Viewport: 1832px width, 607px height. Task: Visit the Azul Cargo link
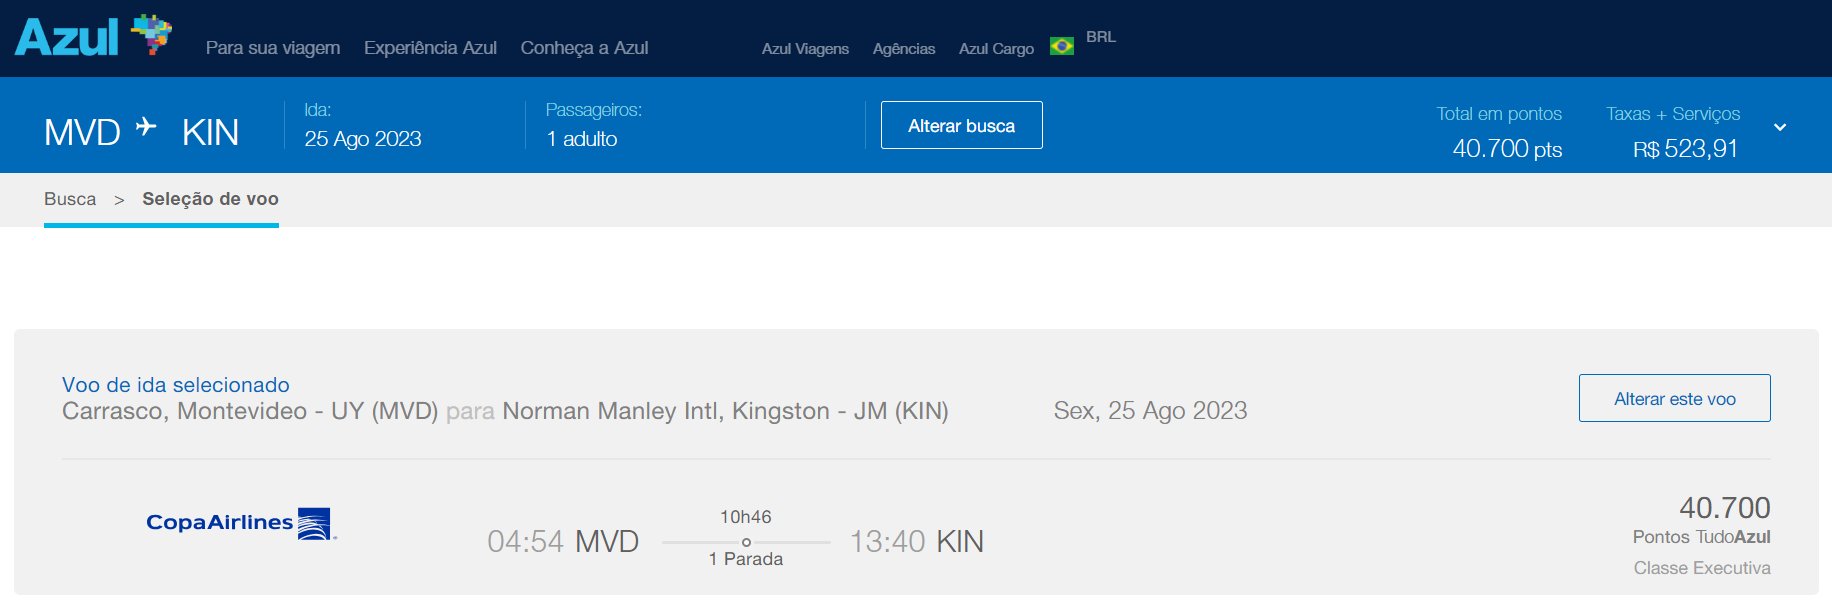pos(996,49)
